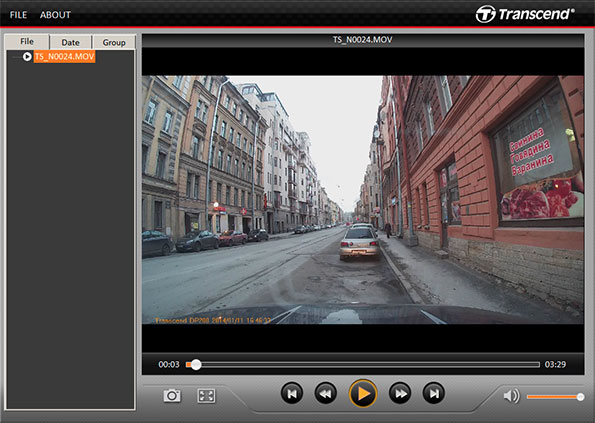Click the seek bar knob

coord(196,365)
